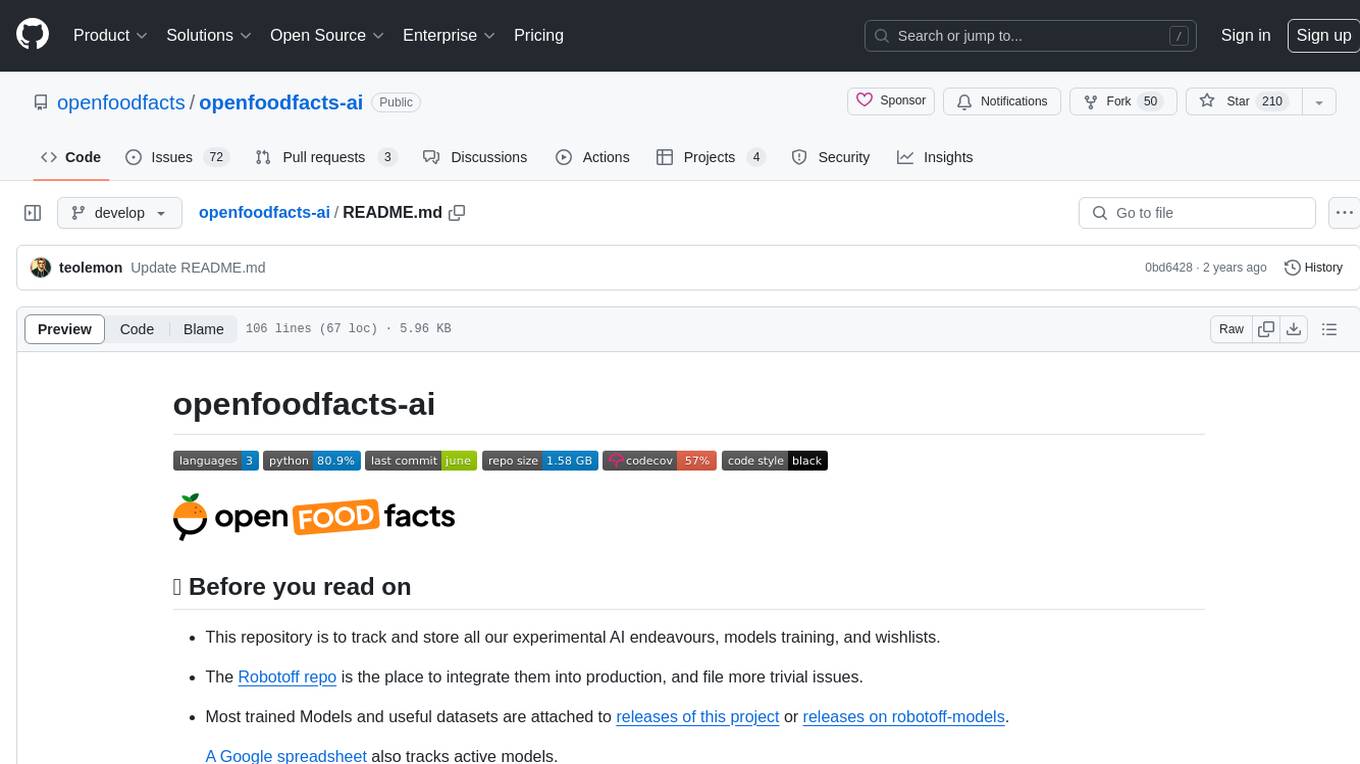Copy the README.md file path
The height and width of the screenshot is (764, 1360).
457,213
